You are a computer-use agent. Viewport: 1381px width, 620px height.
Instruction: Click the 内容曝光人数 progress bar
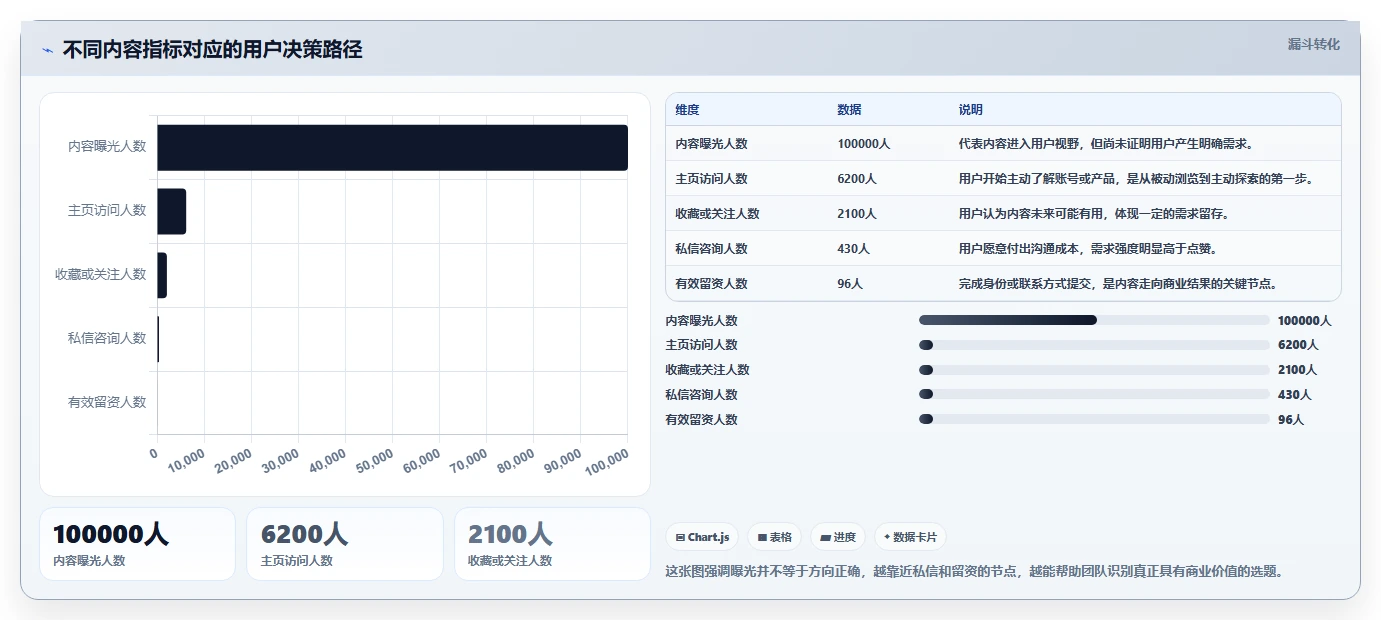[1094, 320]
